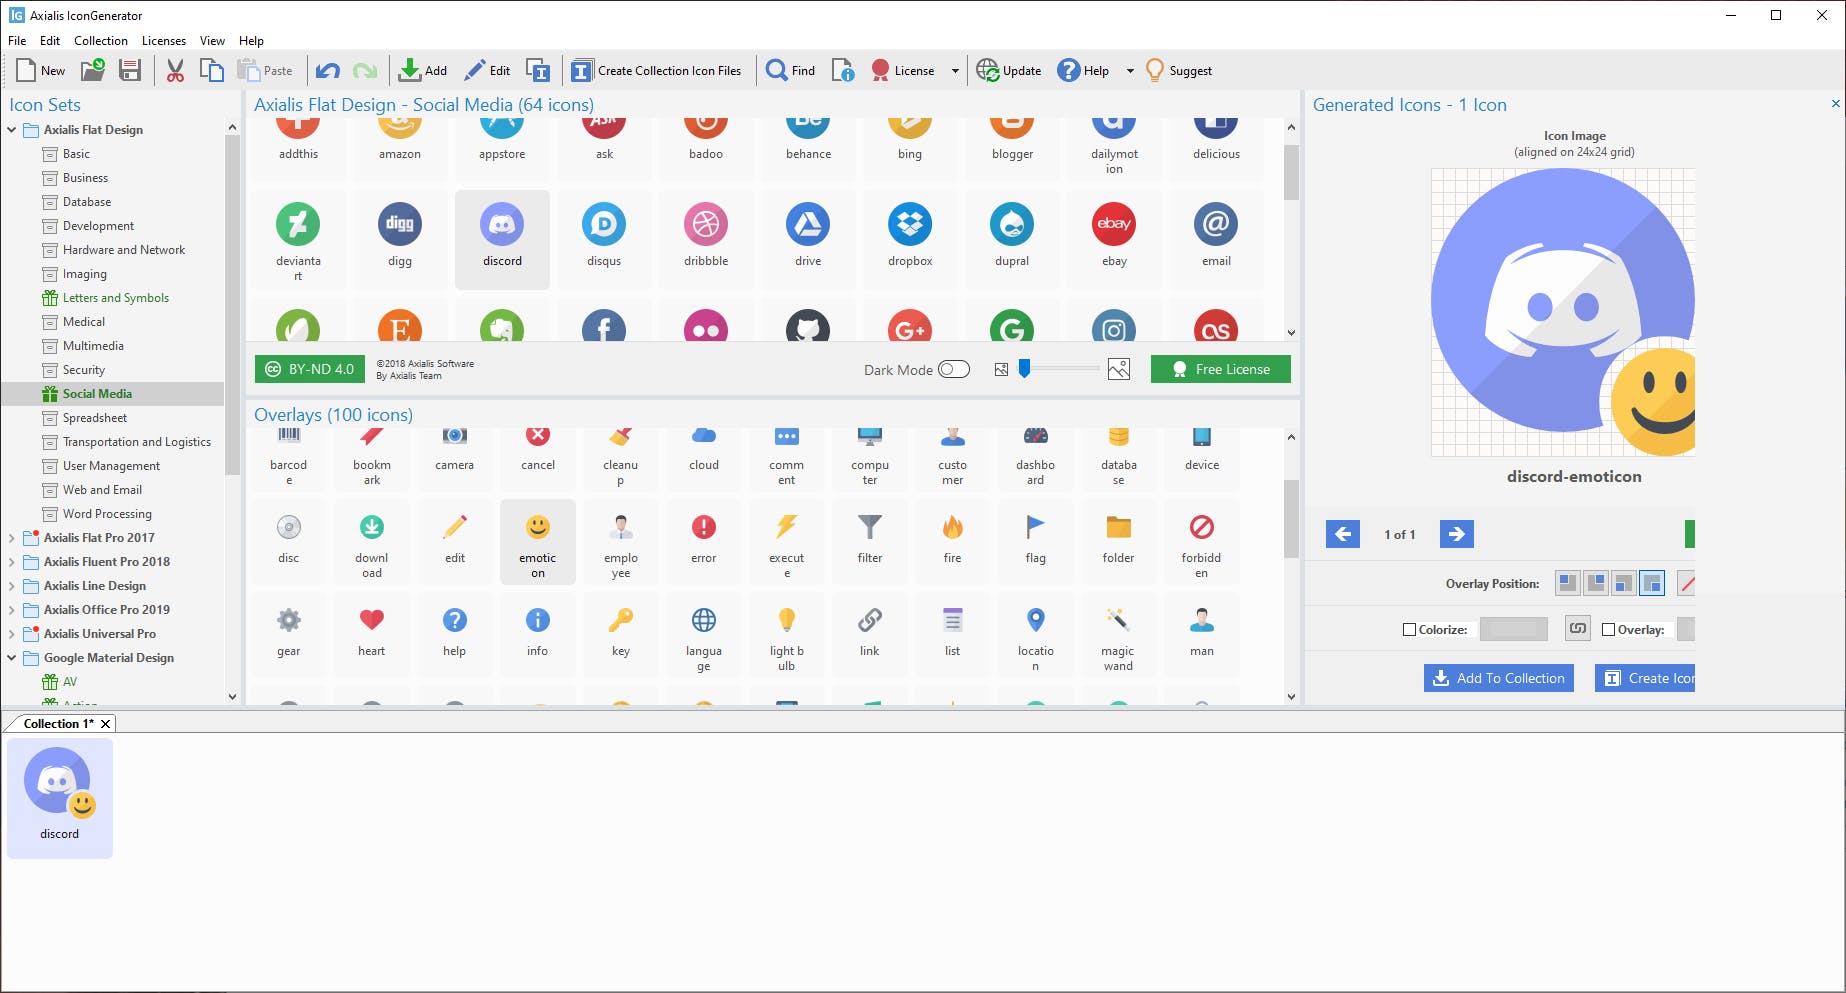Click the Add To Collection button
The width and height of the screenshot is (1846, 993).
[x=1499, y=678]
